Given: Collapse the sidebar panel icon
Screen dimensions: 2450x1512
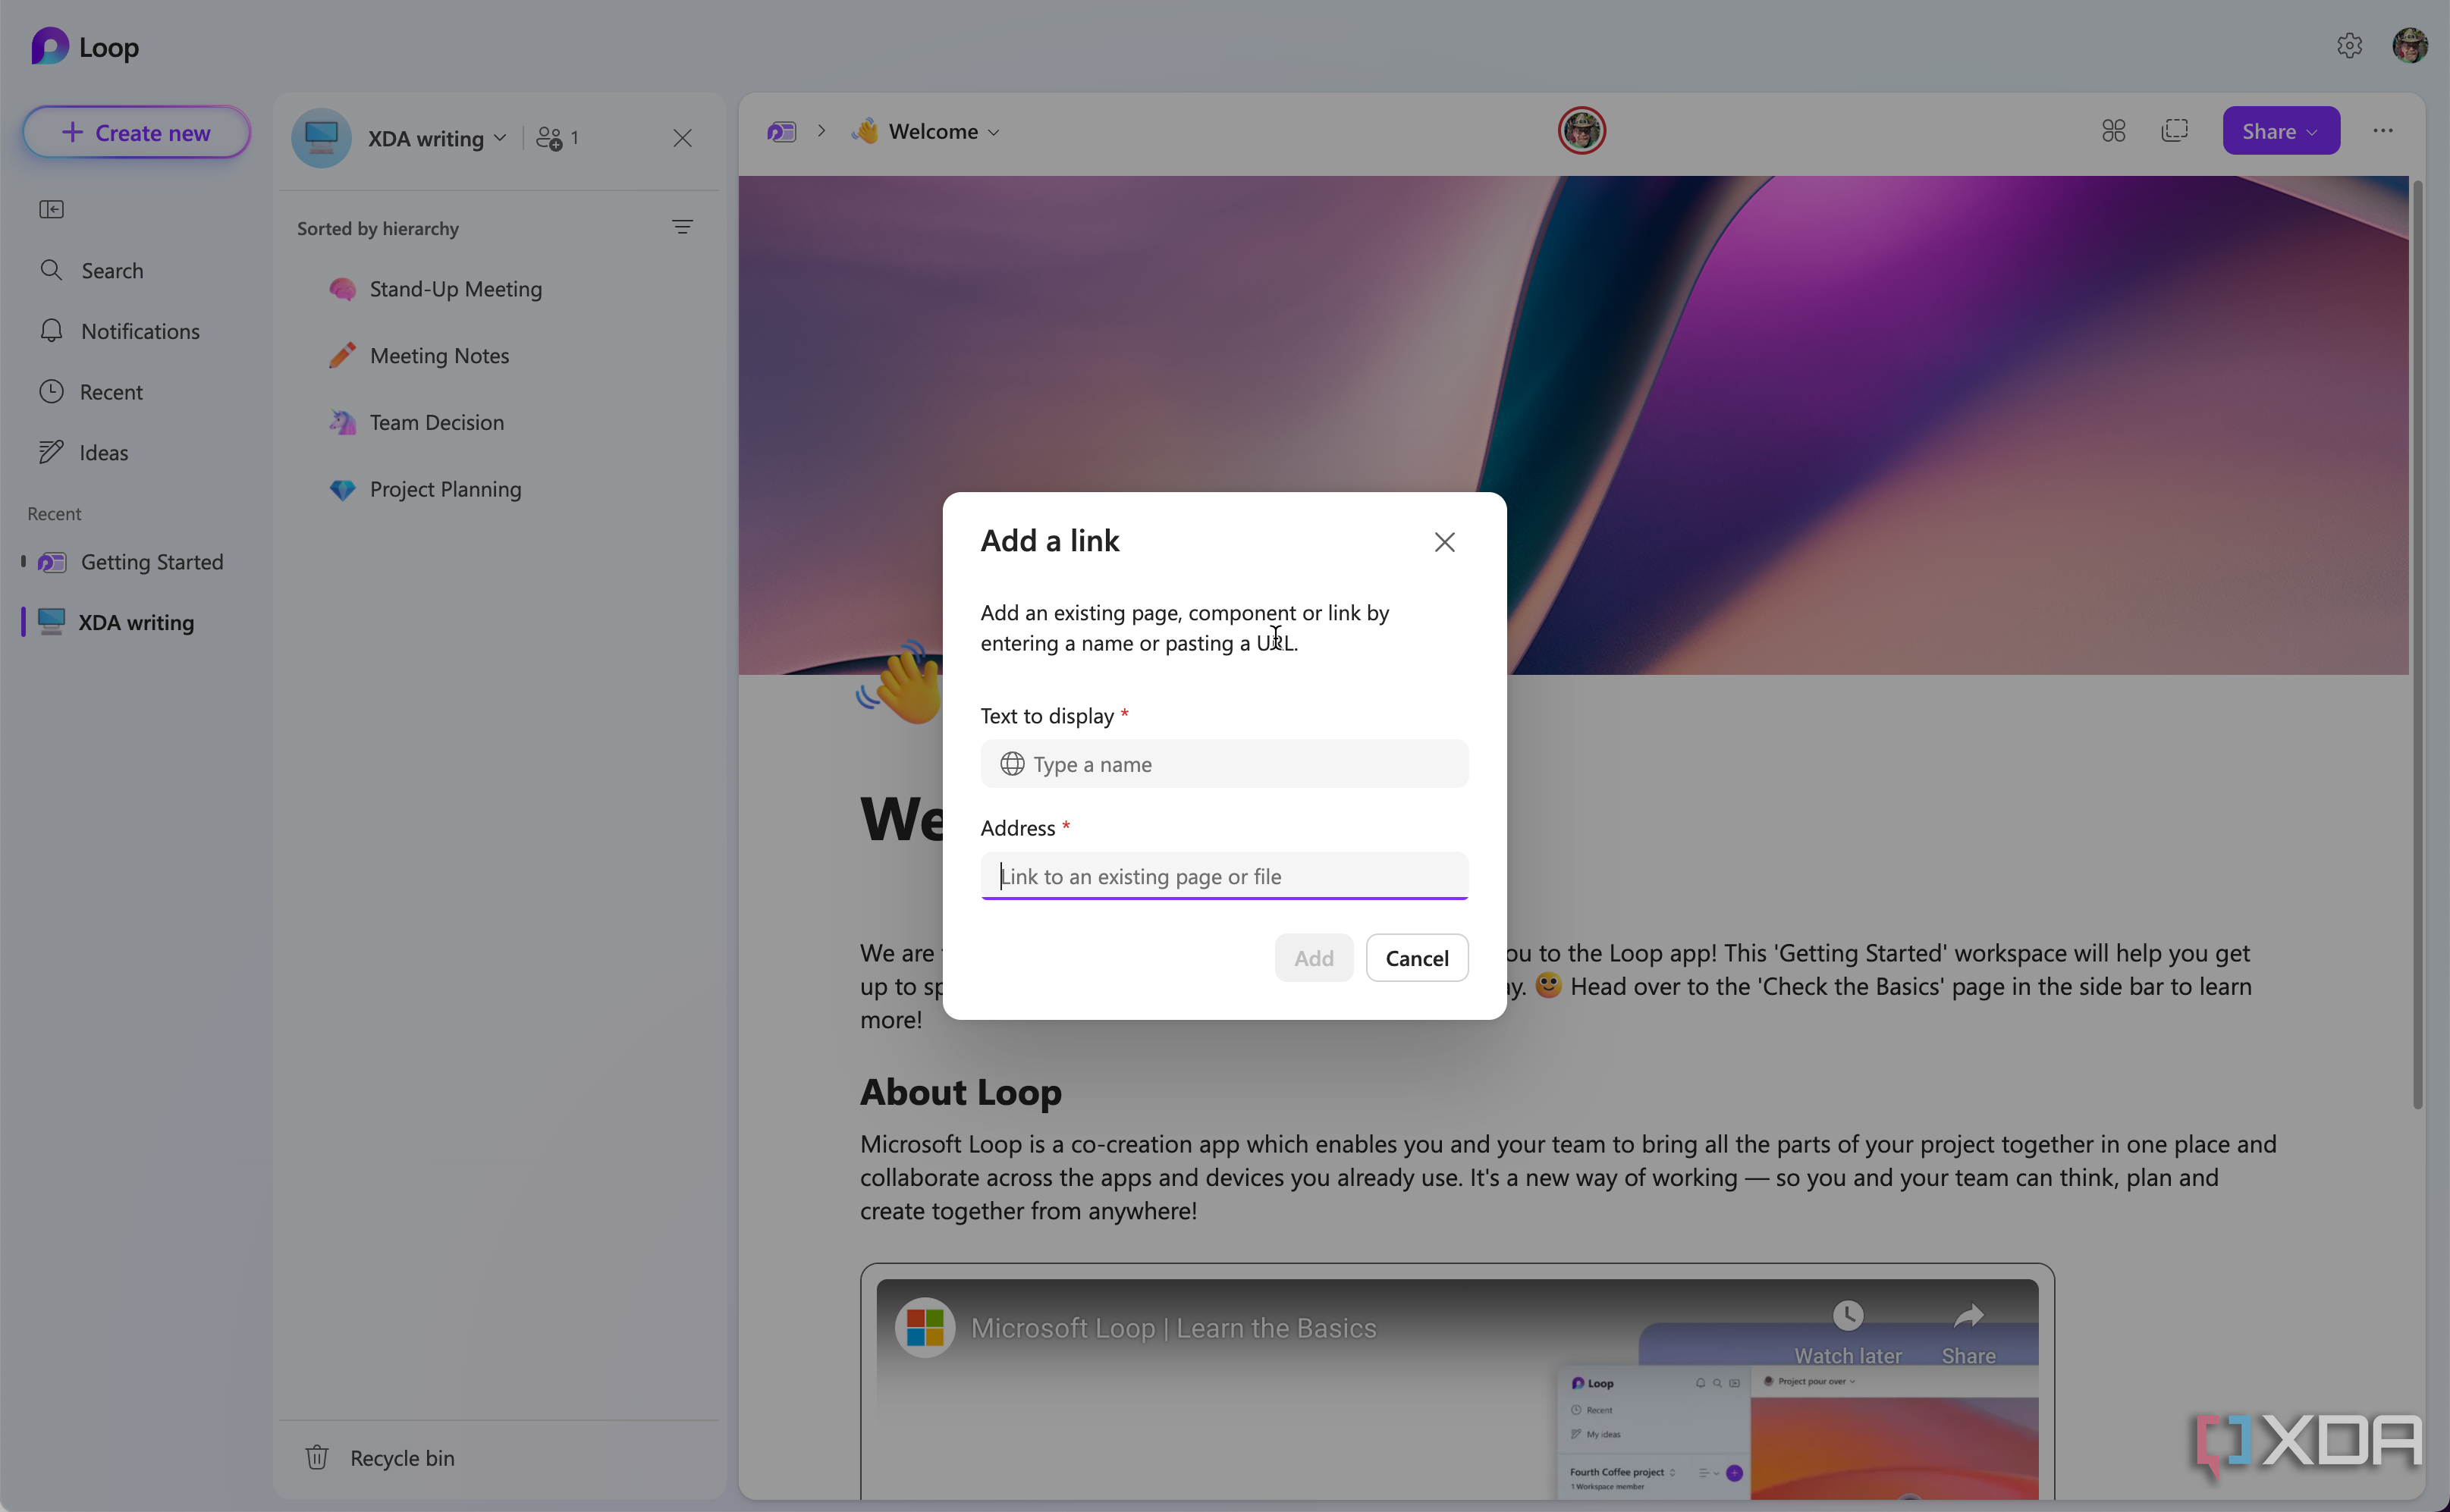Looking at the screenshot, I should [51, 209].
